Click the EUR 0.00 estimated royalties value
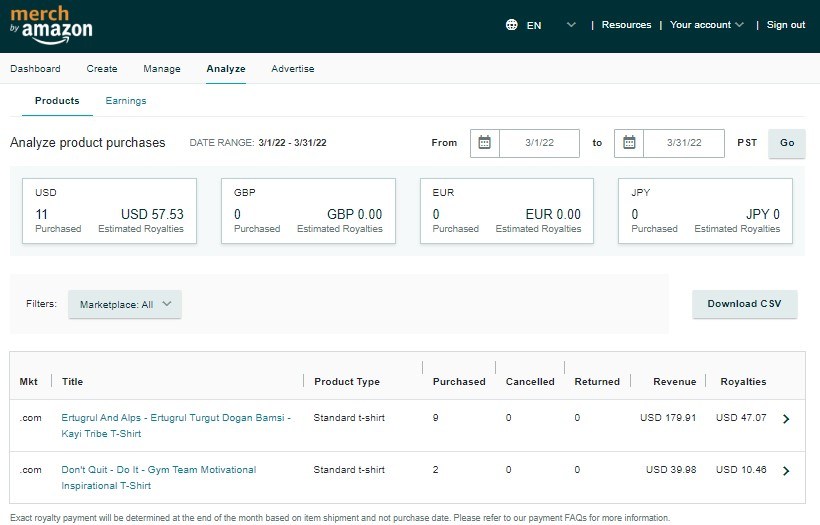 pos(553,214)
